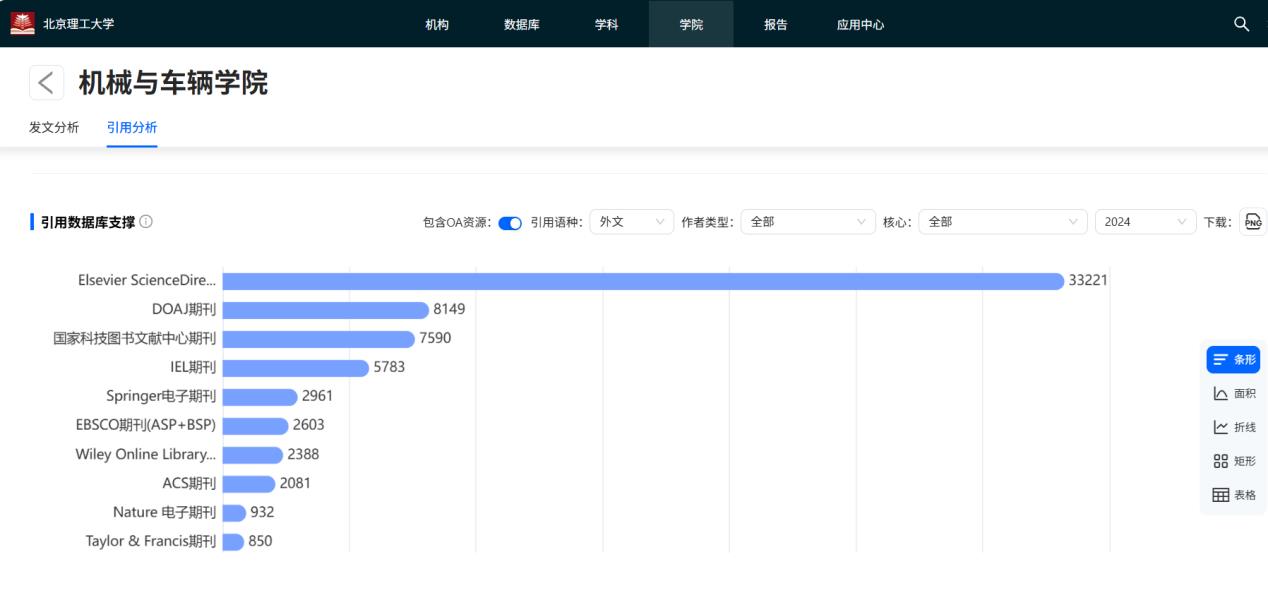The height and width of the screenshot is (593, 1268).
Task: Click the info icon beside 引用数据库支撑
Action: (147, 222)
